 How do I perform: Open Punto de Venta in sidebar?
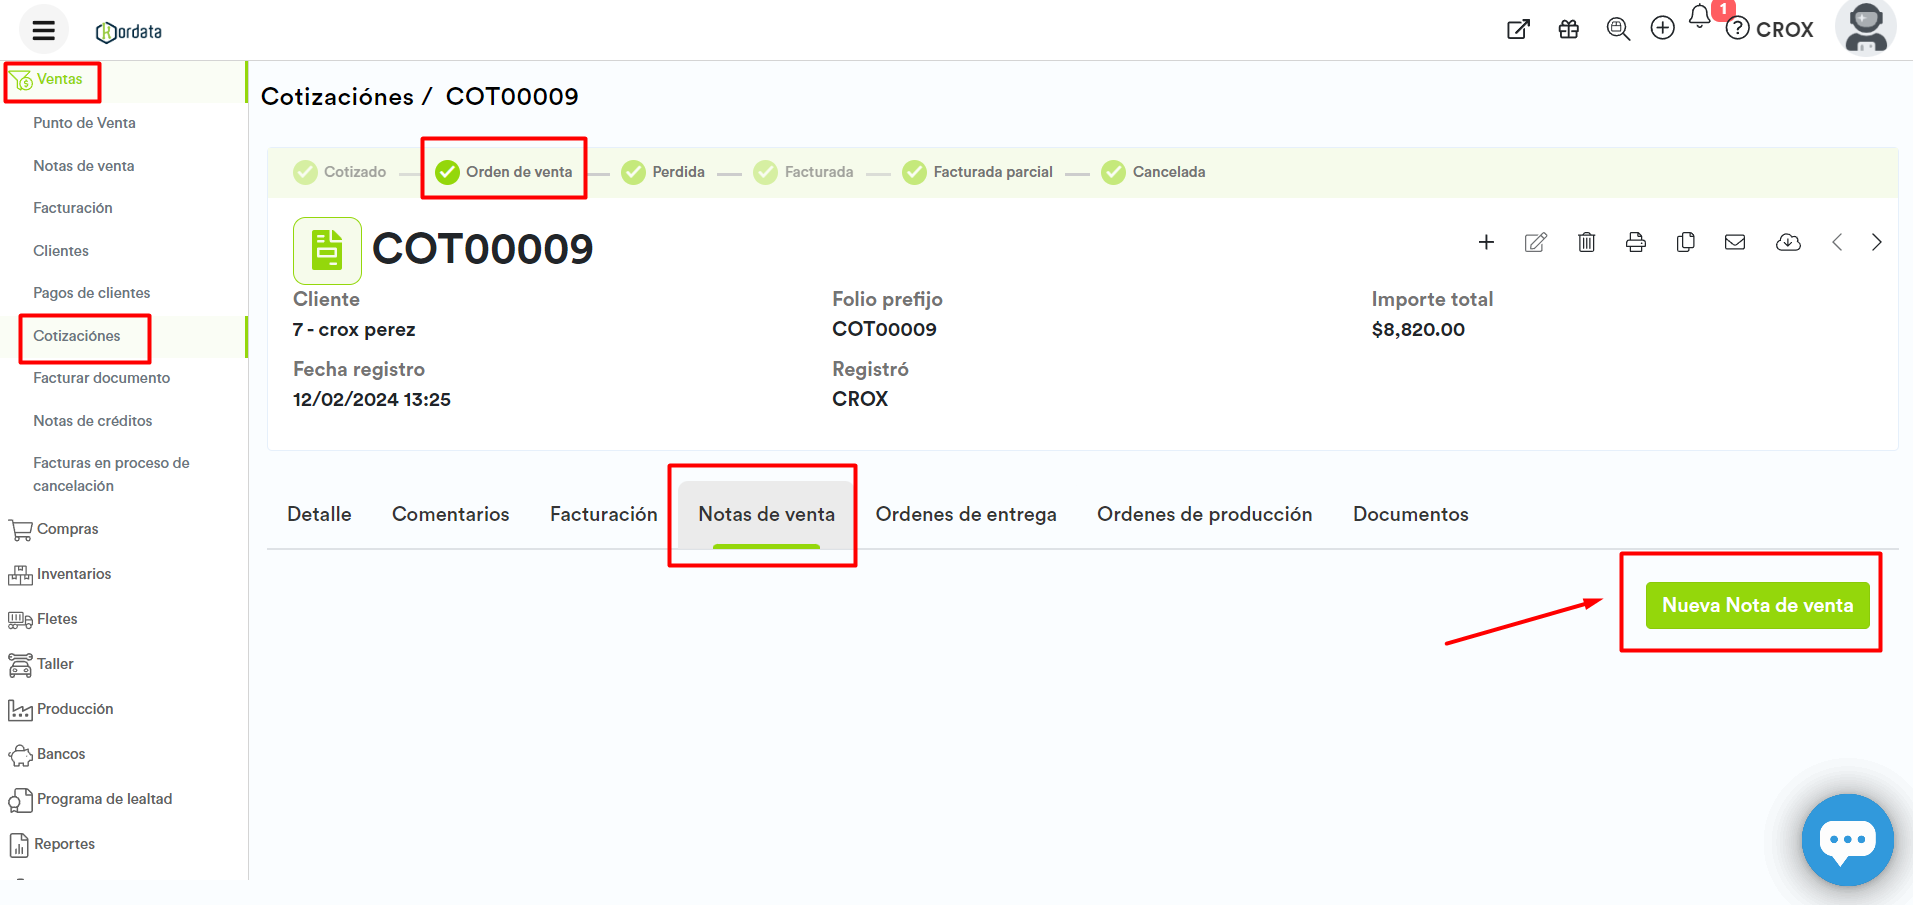click(x=84, y=123)
